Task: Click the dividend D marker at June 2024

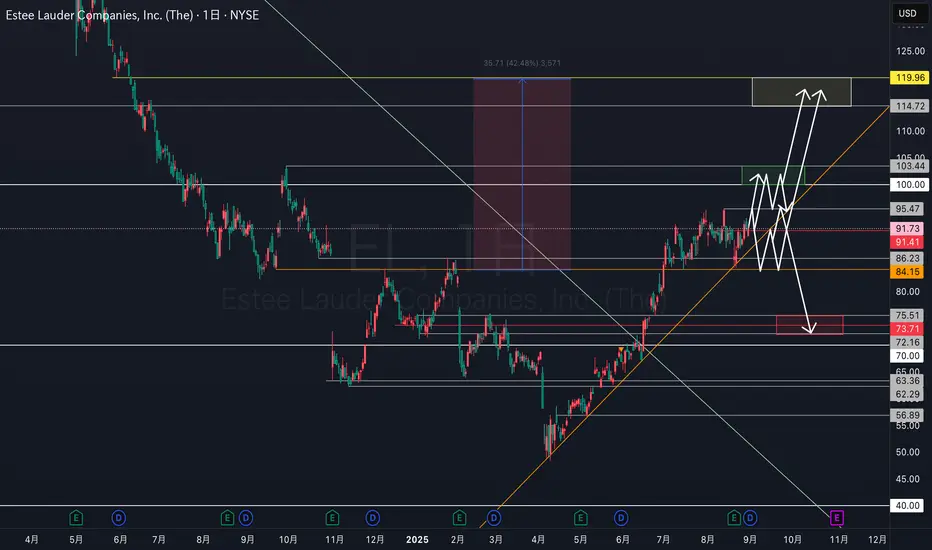Action: [119, 518]
